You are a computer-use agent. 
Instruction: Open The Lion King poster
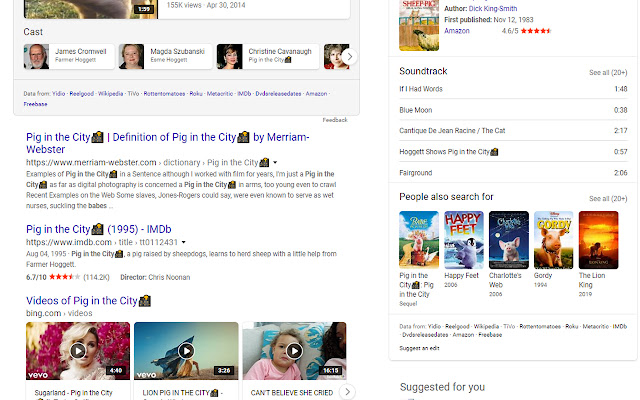[x=598, y=240]
